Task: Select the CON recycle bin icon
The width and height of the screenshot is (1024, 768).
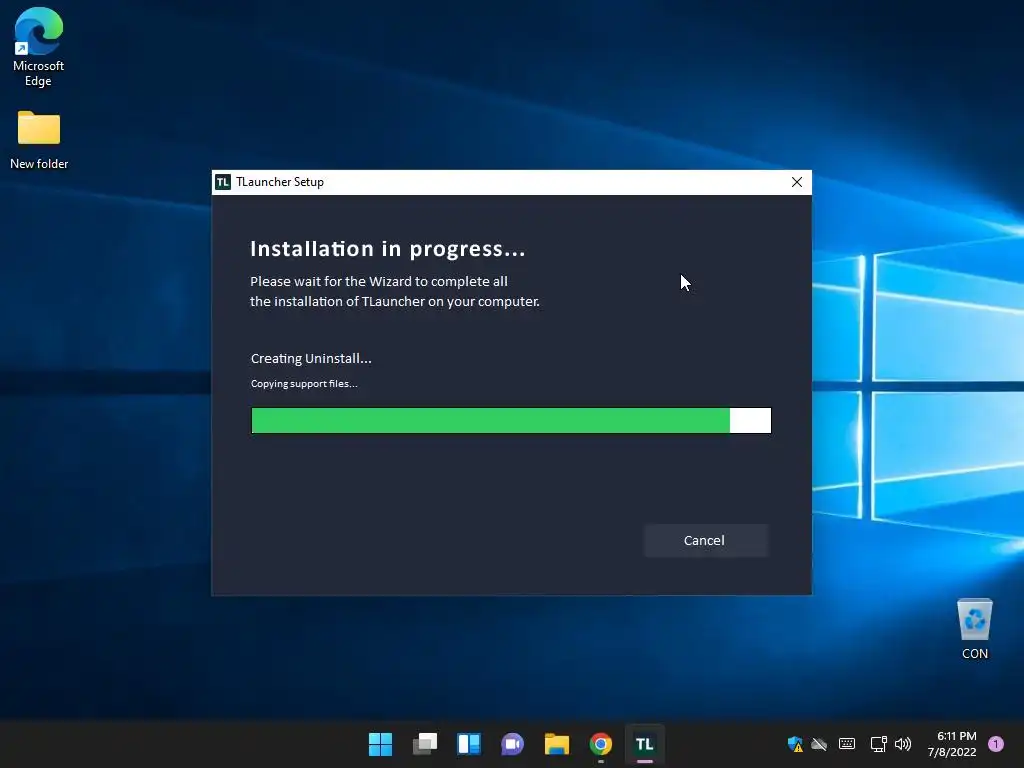Action: tap(974, 629)
